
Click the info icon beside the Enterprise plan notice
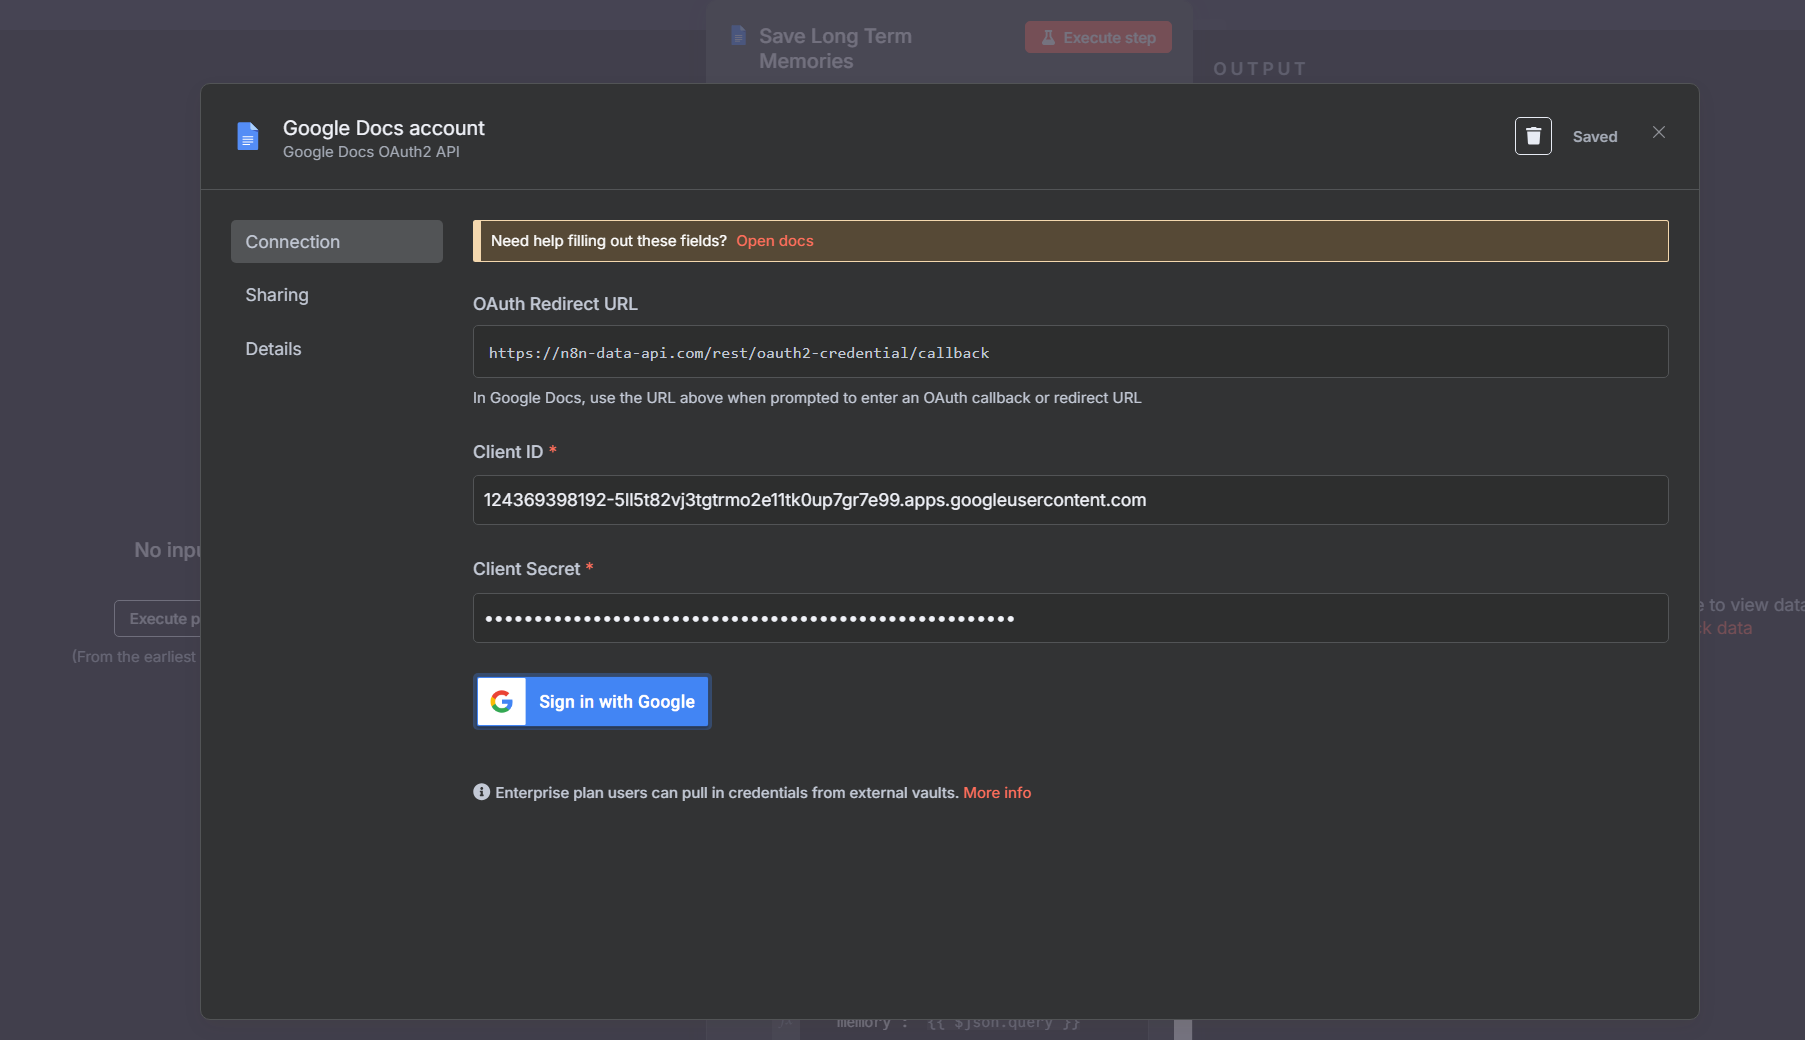[x=481, y=792]
